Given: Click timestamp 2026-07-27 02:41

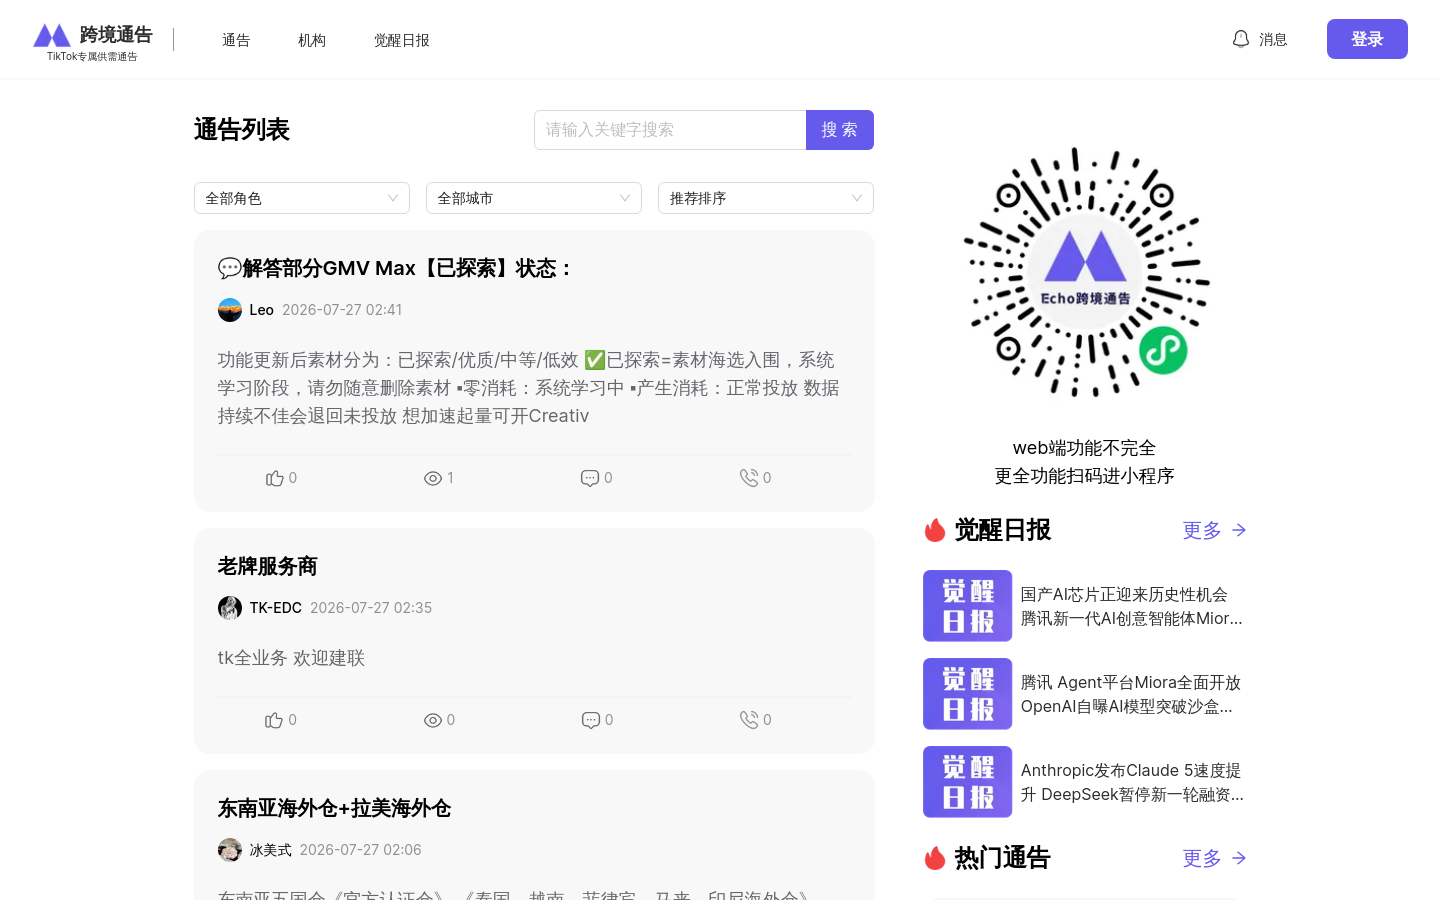Looking at the screenshot, I should click(x=342, y=310).
